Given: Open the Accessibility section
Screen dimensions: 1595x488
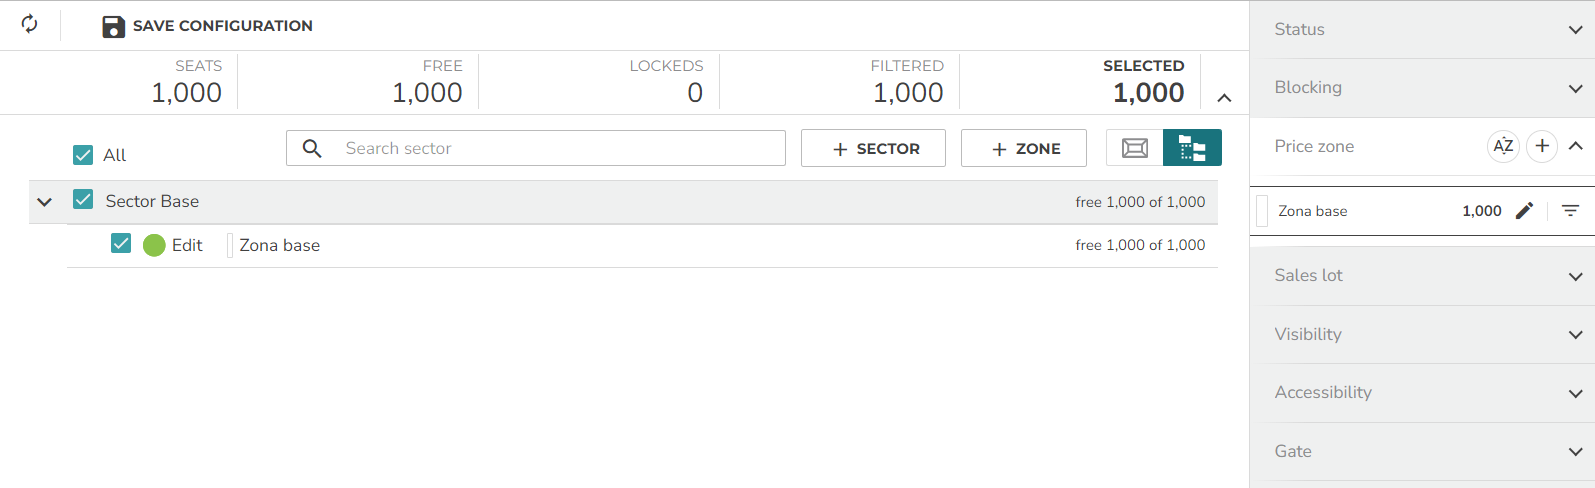Looking at the screenshot, I should (1422, 393).
